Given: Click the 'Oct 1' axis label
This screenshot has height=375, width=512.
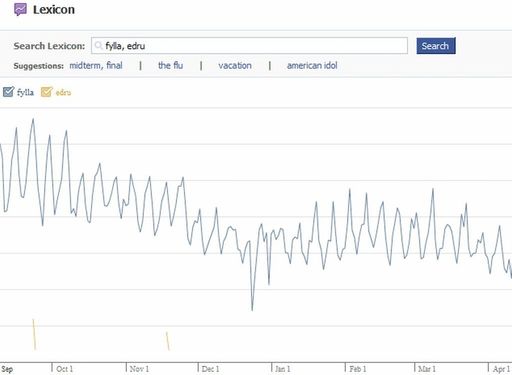Looking at the screenshot, I should click(64, 369).
